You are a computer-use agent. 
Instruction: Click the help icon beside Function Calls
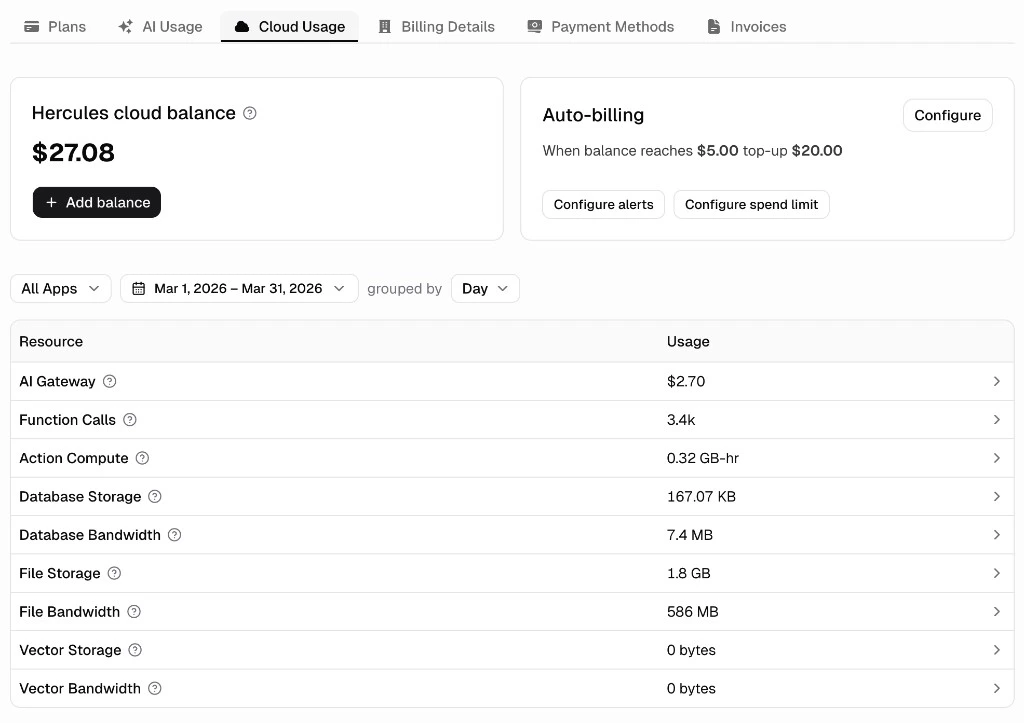(129, 420)
